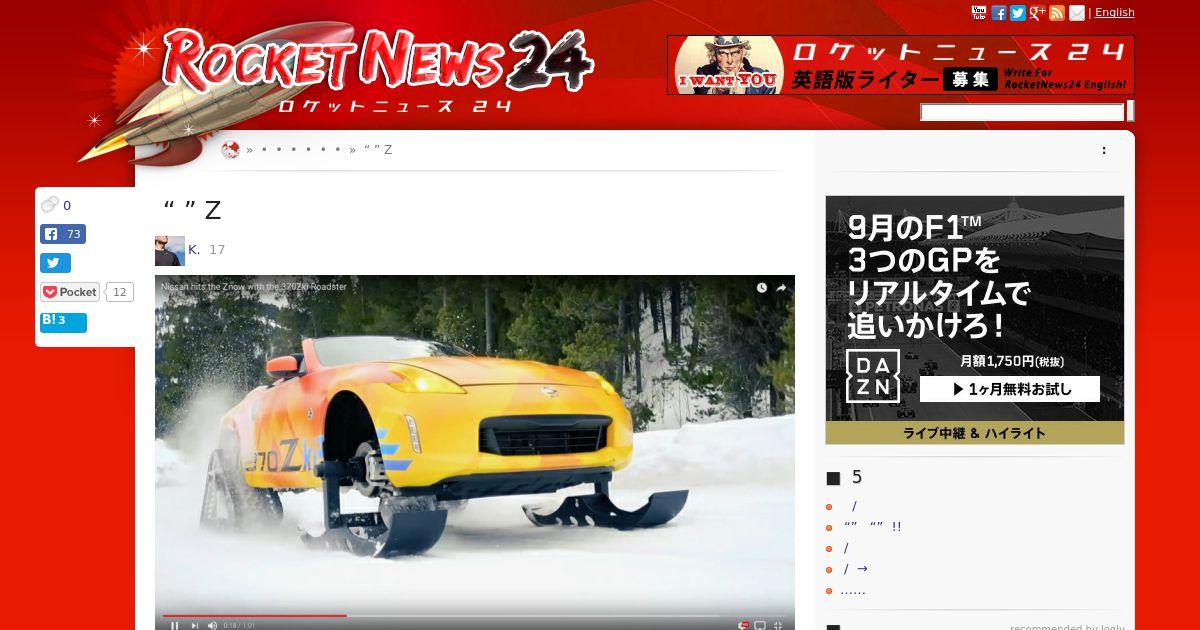Open the 'I Want You' writer recruitment banner
The width and height of the screenshot is (1200, 630).
click(901, 65)
